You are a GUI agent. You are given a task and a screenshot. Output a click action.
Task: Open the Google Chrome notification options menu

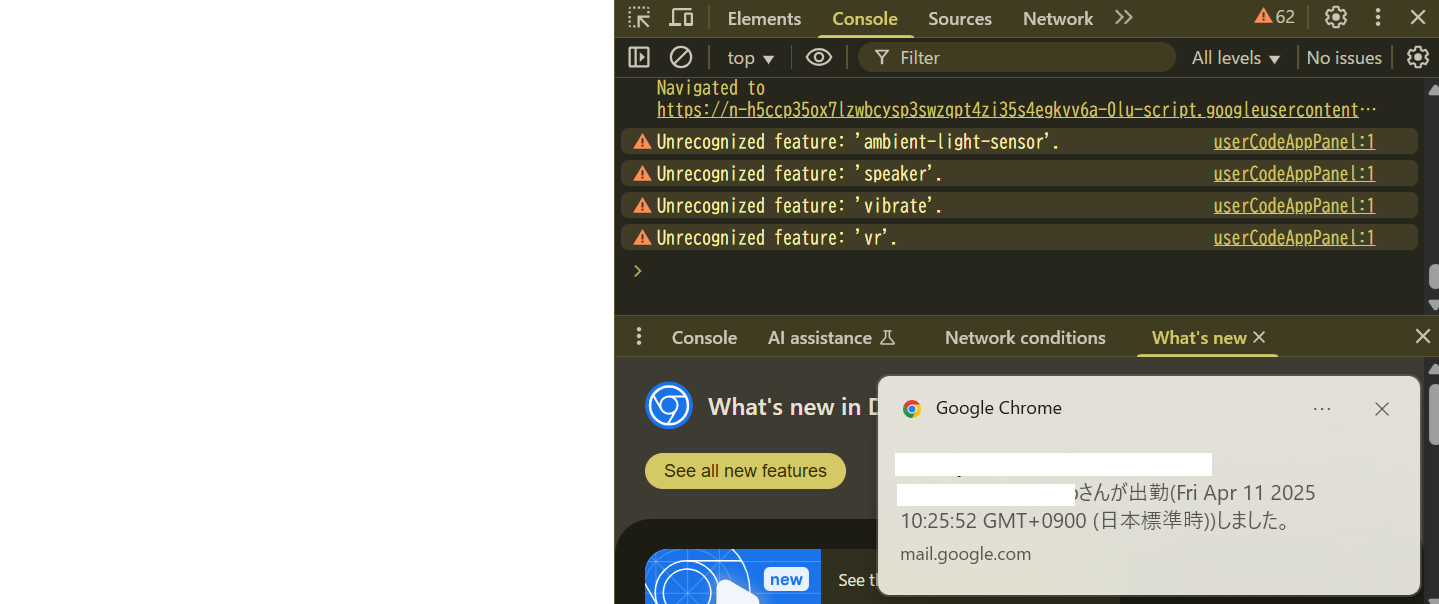[1322, 409]
